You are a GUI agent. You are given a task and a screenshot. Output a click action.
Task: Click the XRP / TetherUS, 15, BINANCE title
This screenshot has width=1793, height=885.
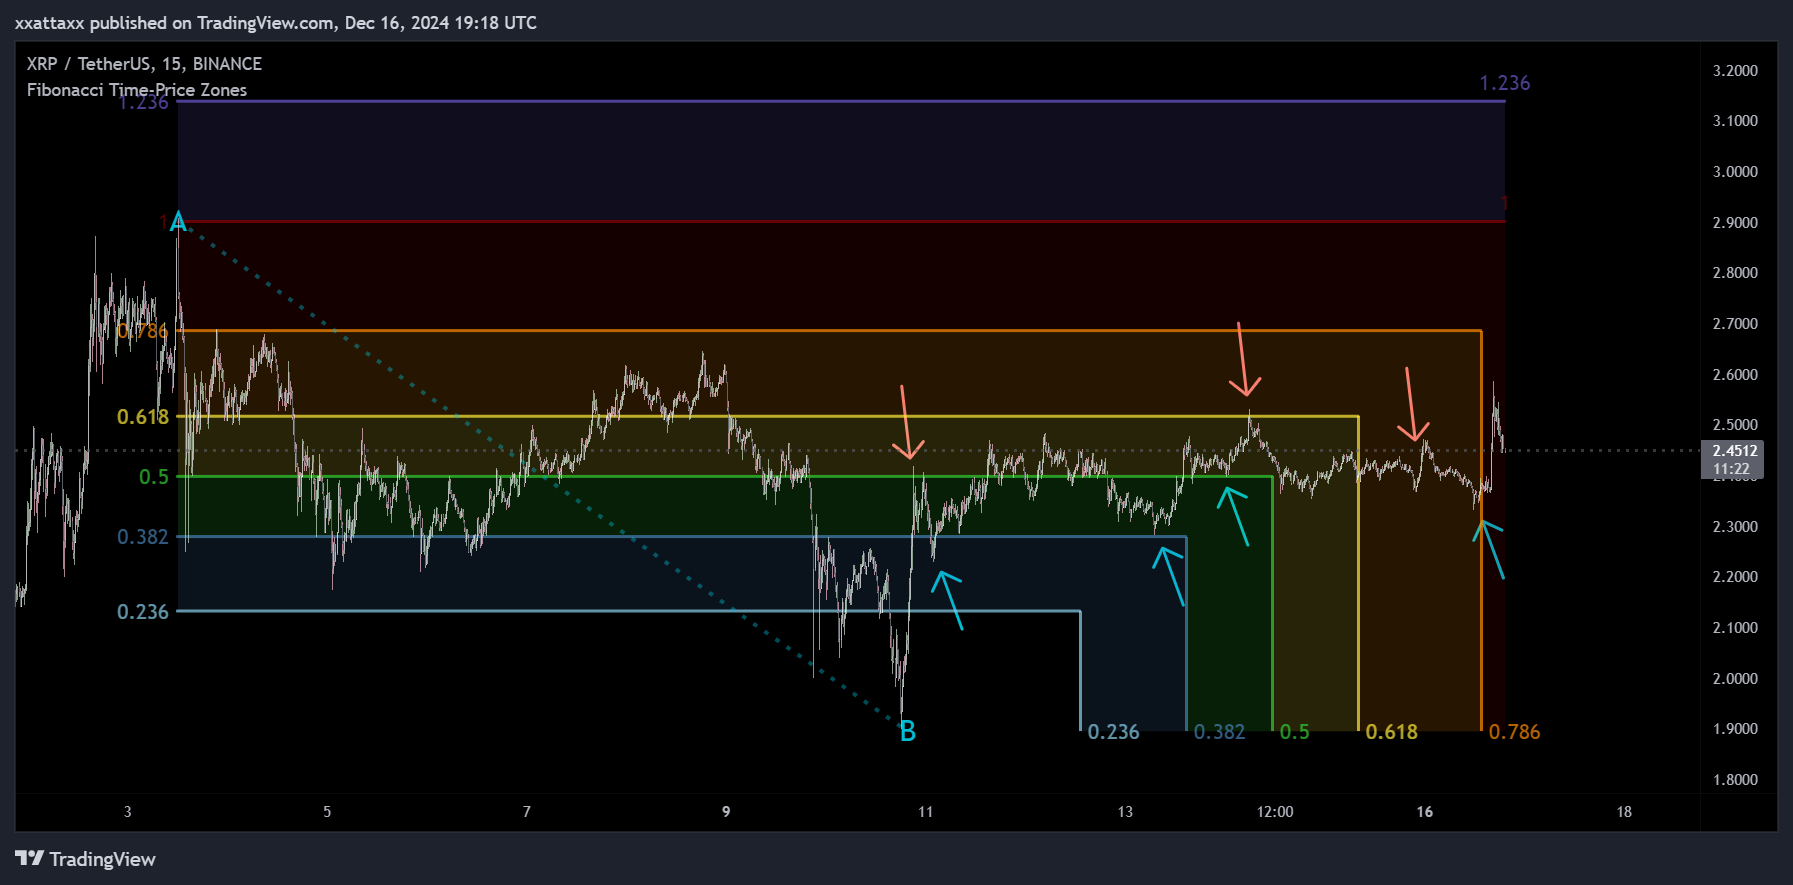[144, 64]
